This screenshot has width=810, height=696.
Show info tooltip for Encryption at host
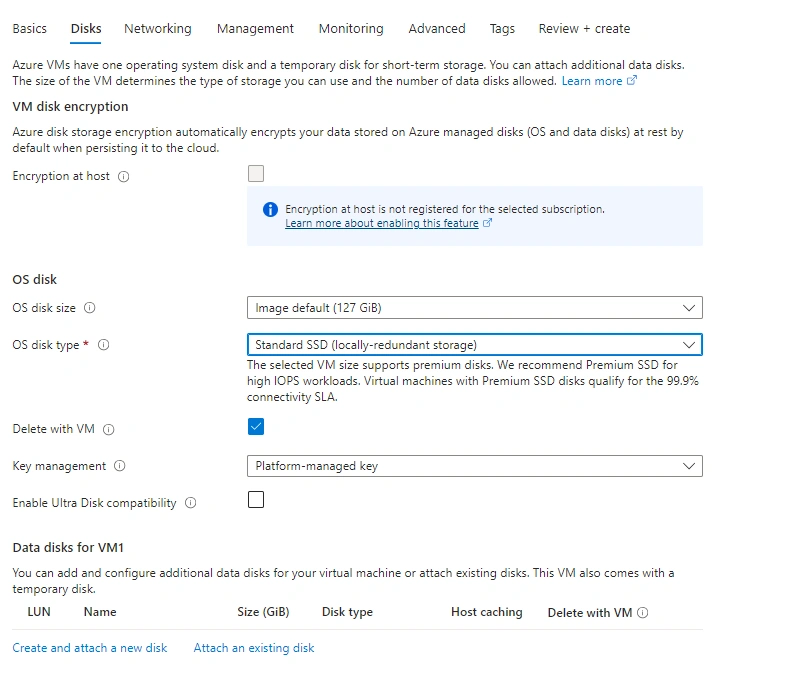point(123,177)
